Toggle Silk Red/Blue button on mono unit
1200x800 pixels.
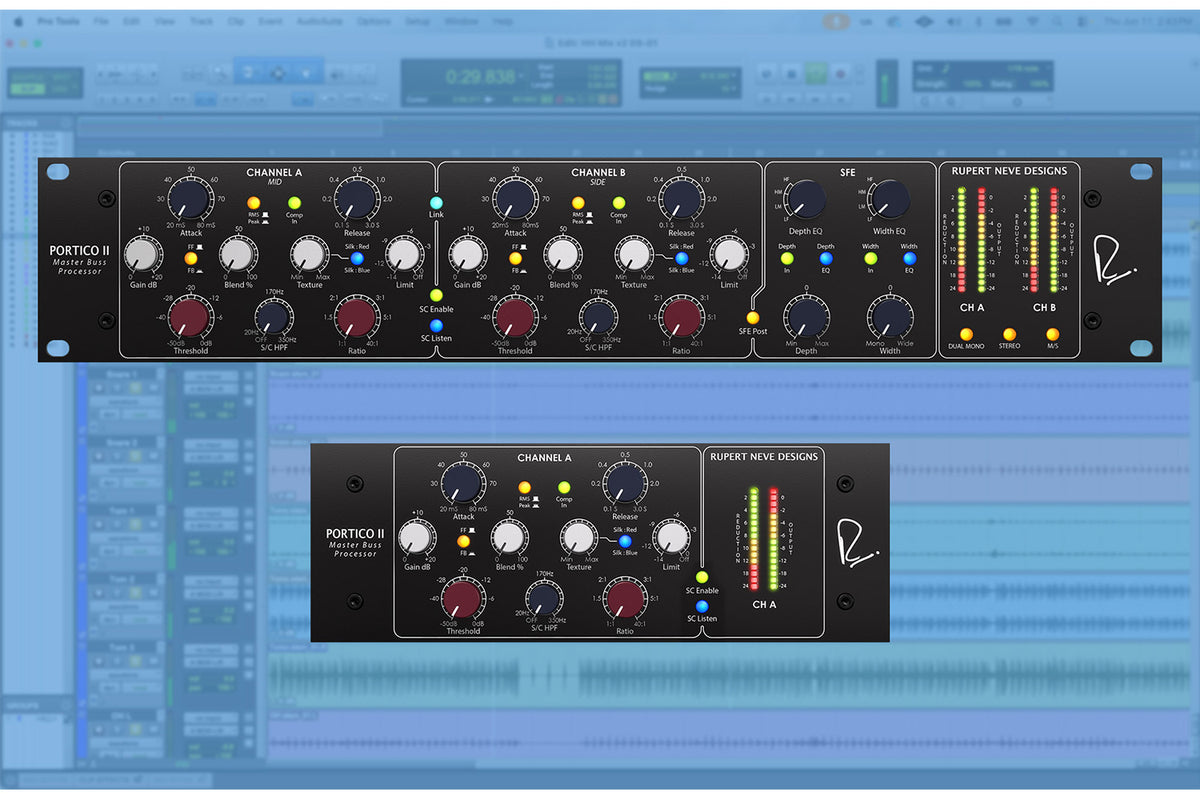(625, 541)
